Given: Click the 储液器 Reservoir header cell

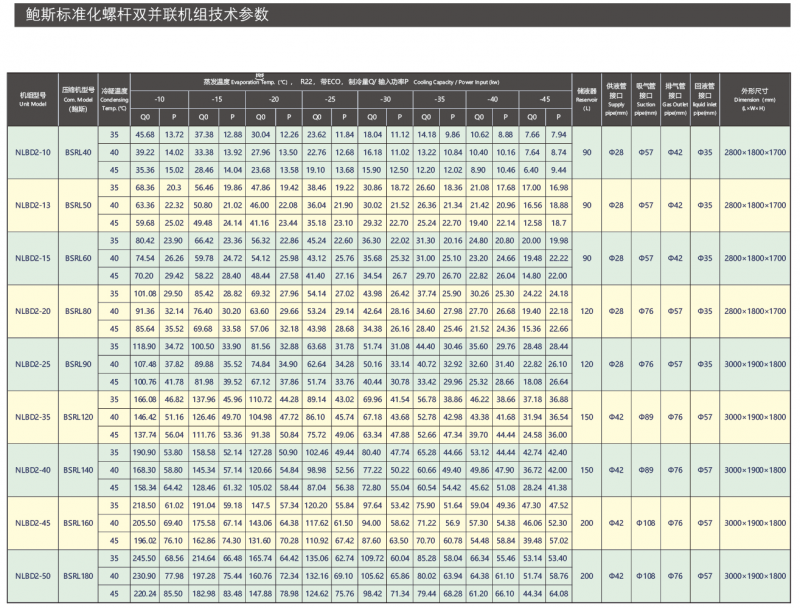Looking at the screenshot, I should [x=587, y=99].
